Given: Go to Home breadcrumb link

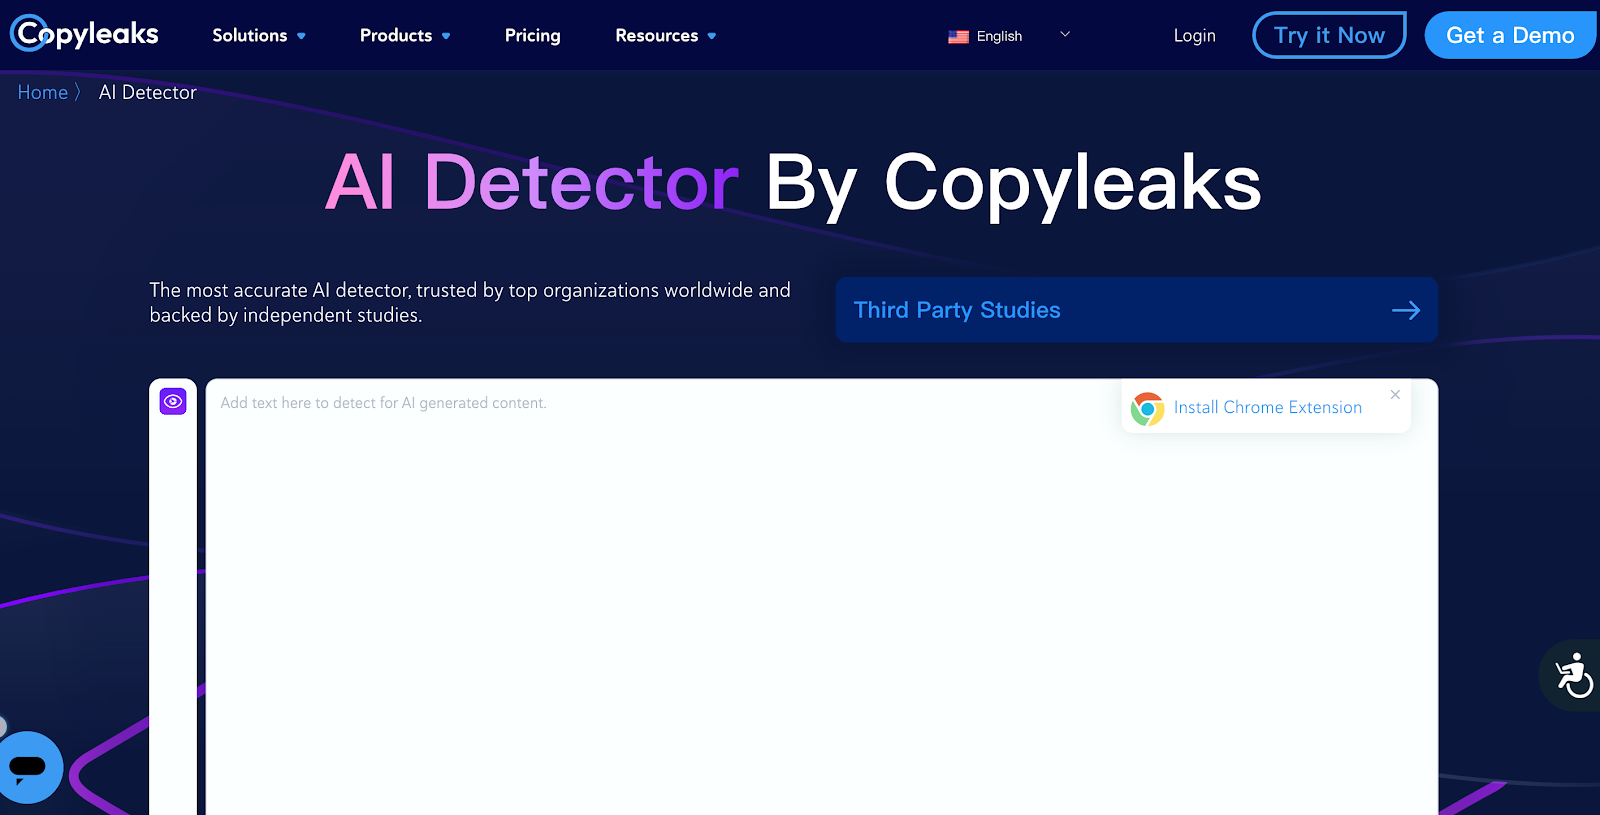Looking at the screenshot, I should coord(43,92).
